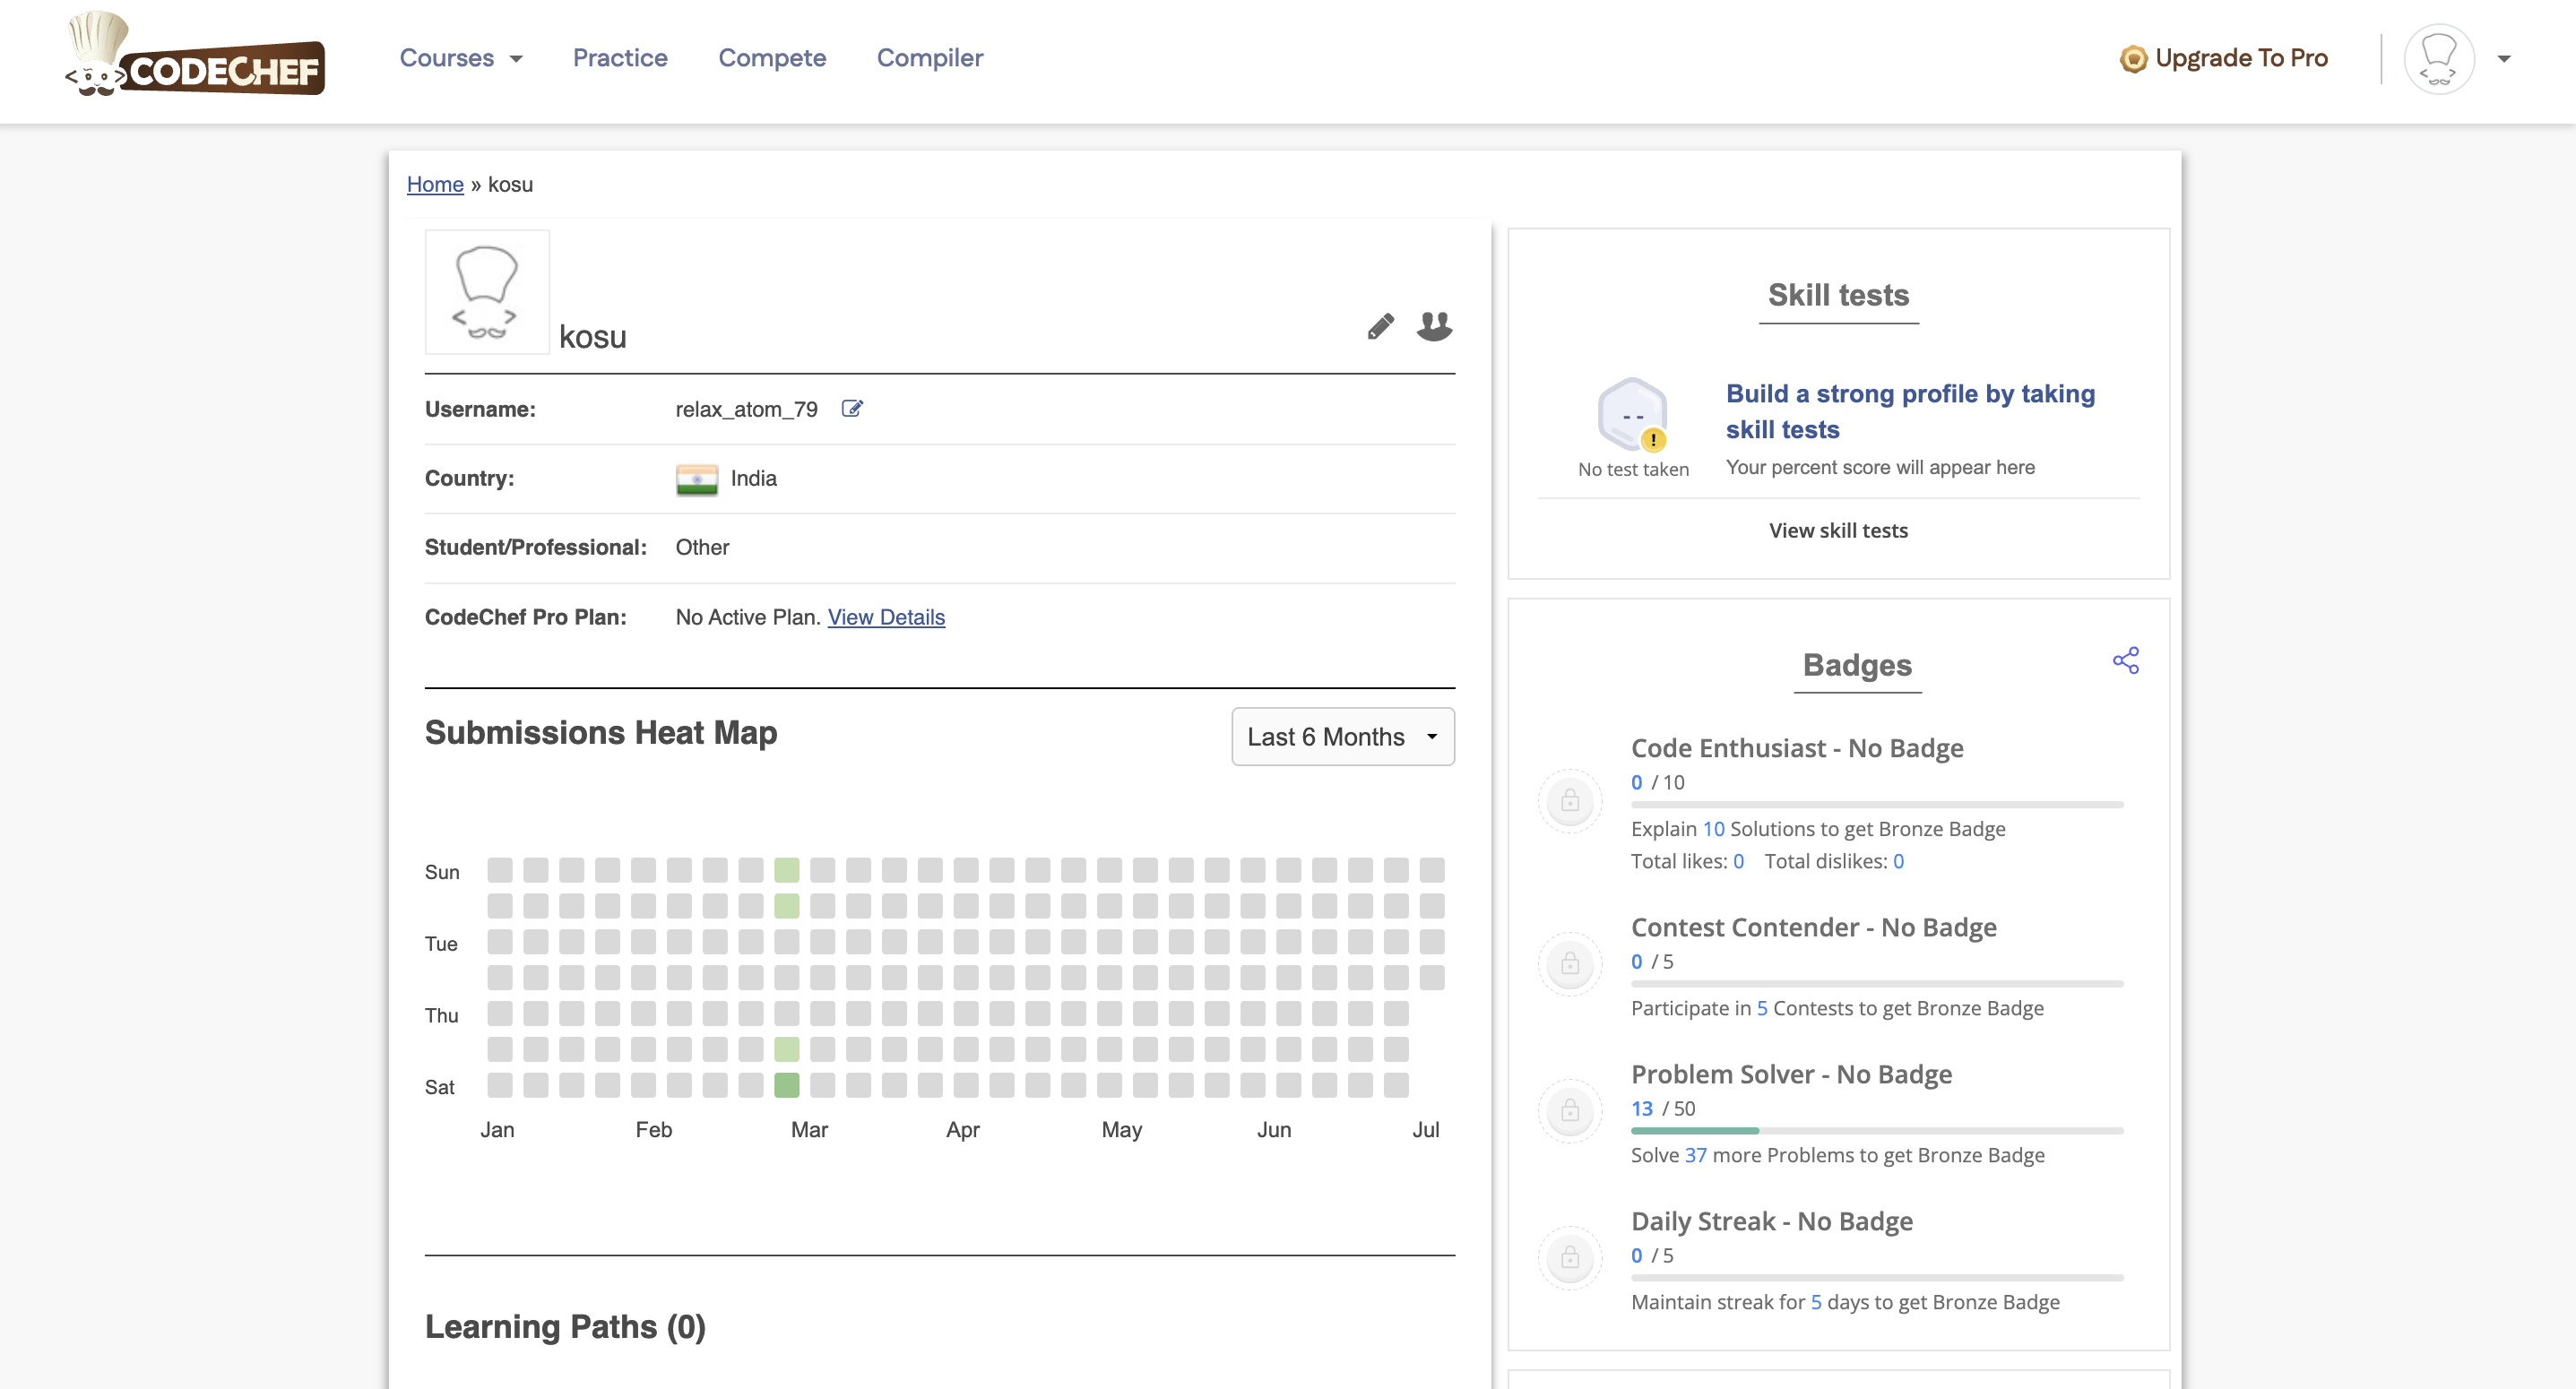Click the friends group icon beside kosu
This screenshot has height=1389, width=2576.
(1434, 326)
